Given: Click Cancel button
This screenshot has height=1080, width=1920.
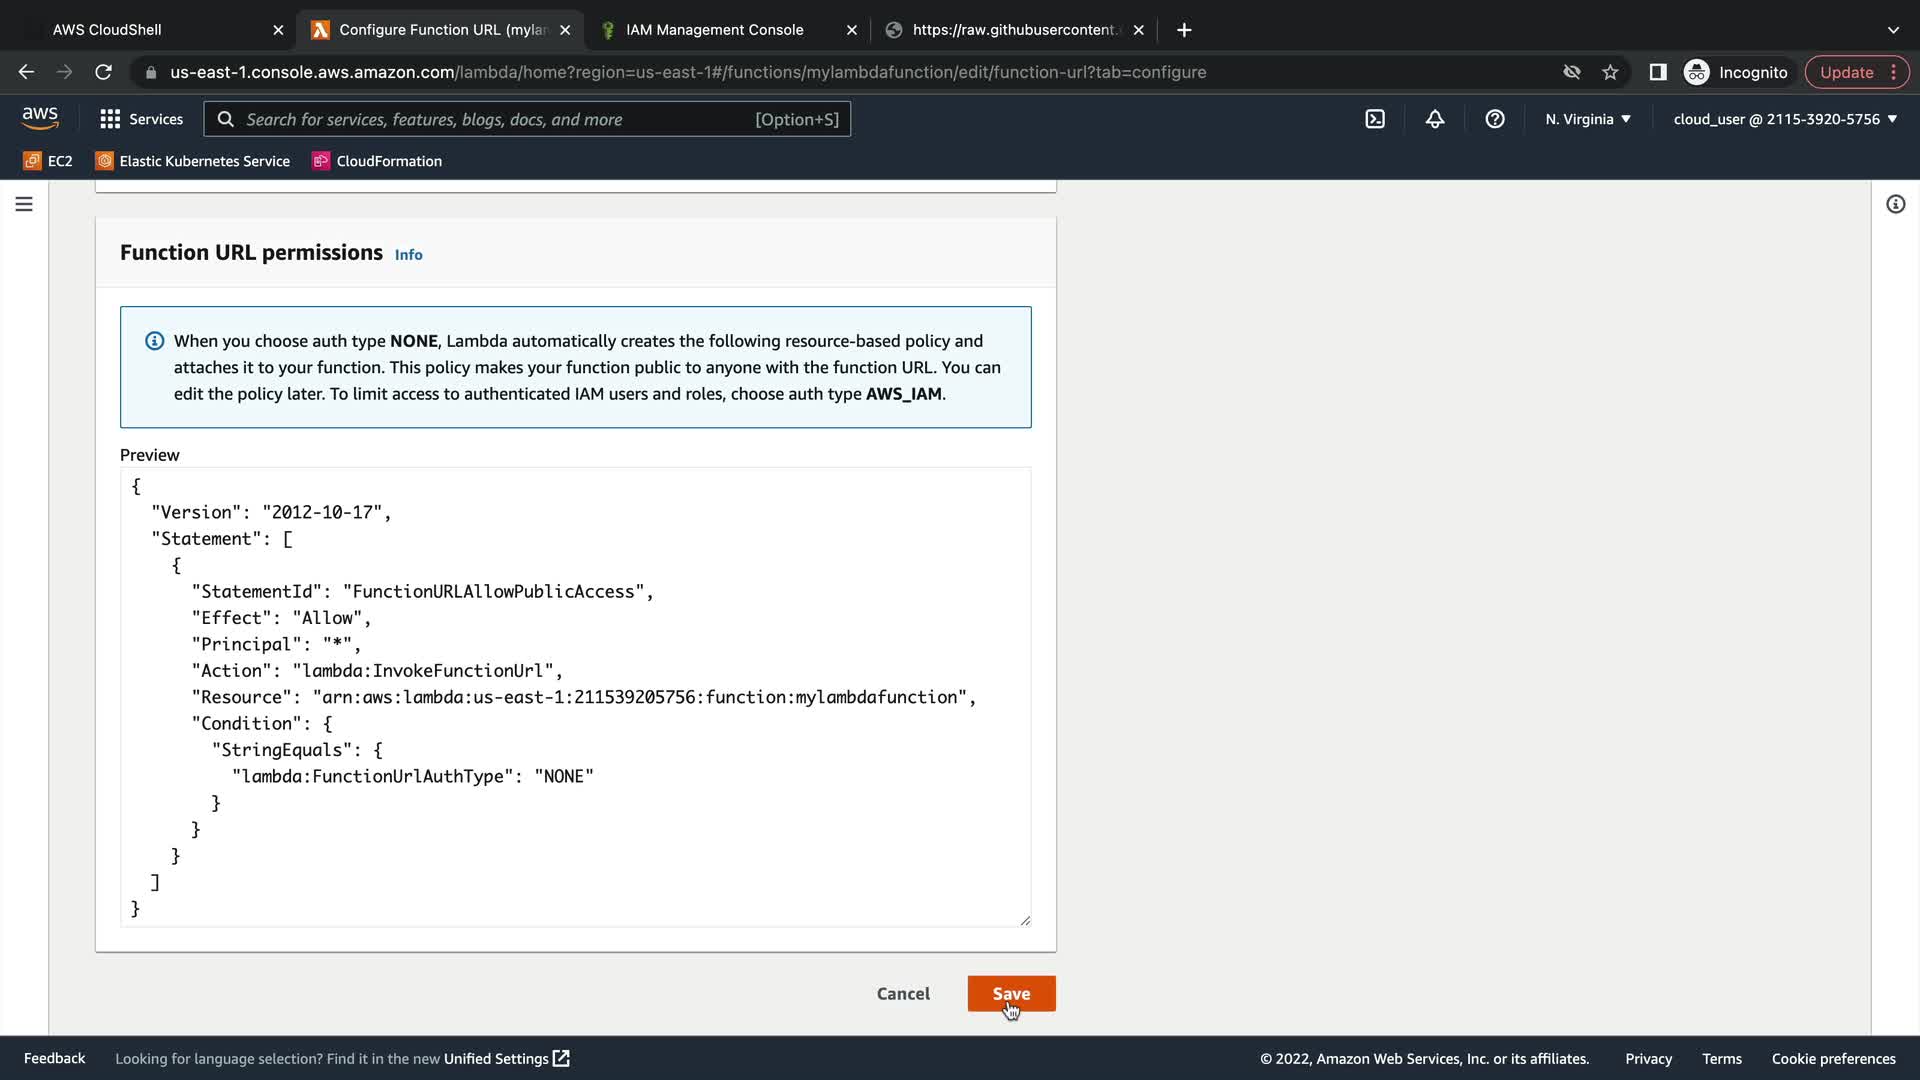Looking at the screenshot, I should click(903, 993).
